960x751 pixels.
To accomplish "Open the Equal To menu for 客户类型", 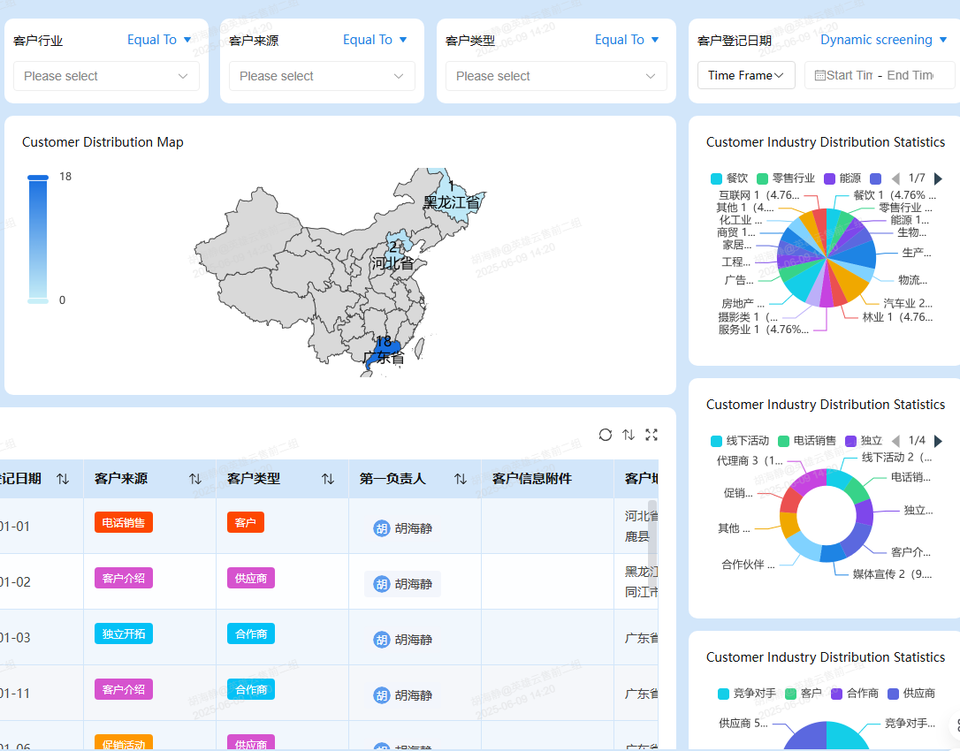I will click(627, 40).
